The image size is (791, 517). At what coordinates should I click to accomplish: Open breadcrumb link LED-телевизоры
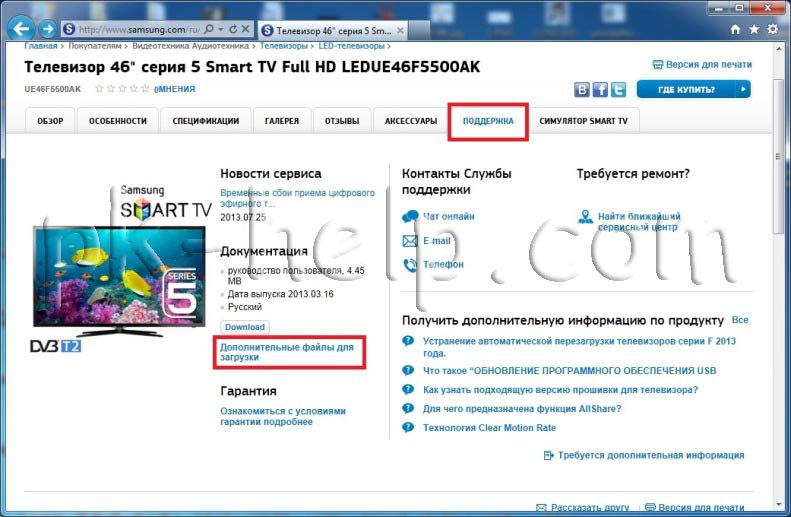[351, 46]
